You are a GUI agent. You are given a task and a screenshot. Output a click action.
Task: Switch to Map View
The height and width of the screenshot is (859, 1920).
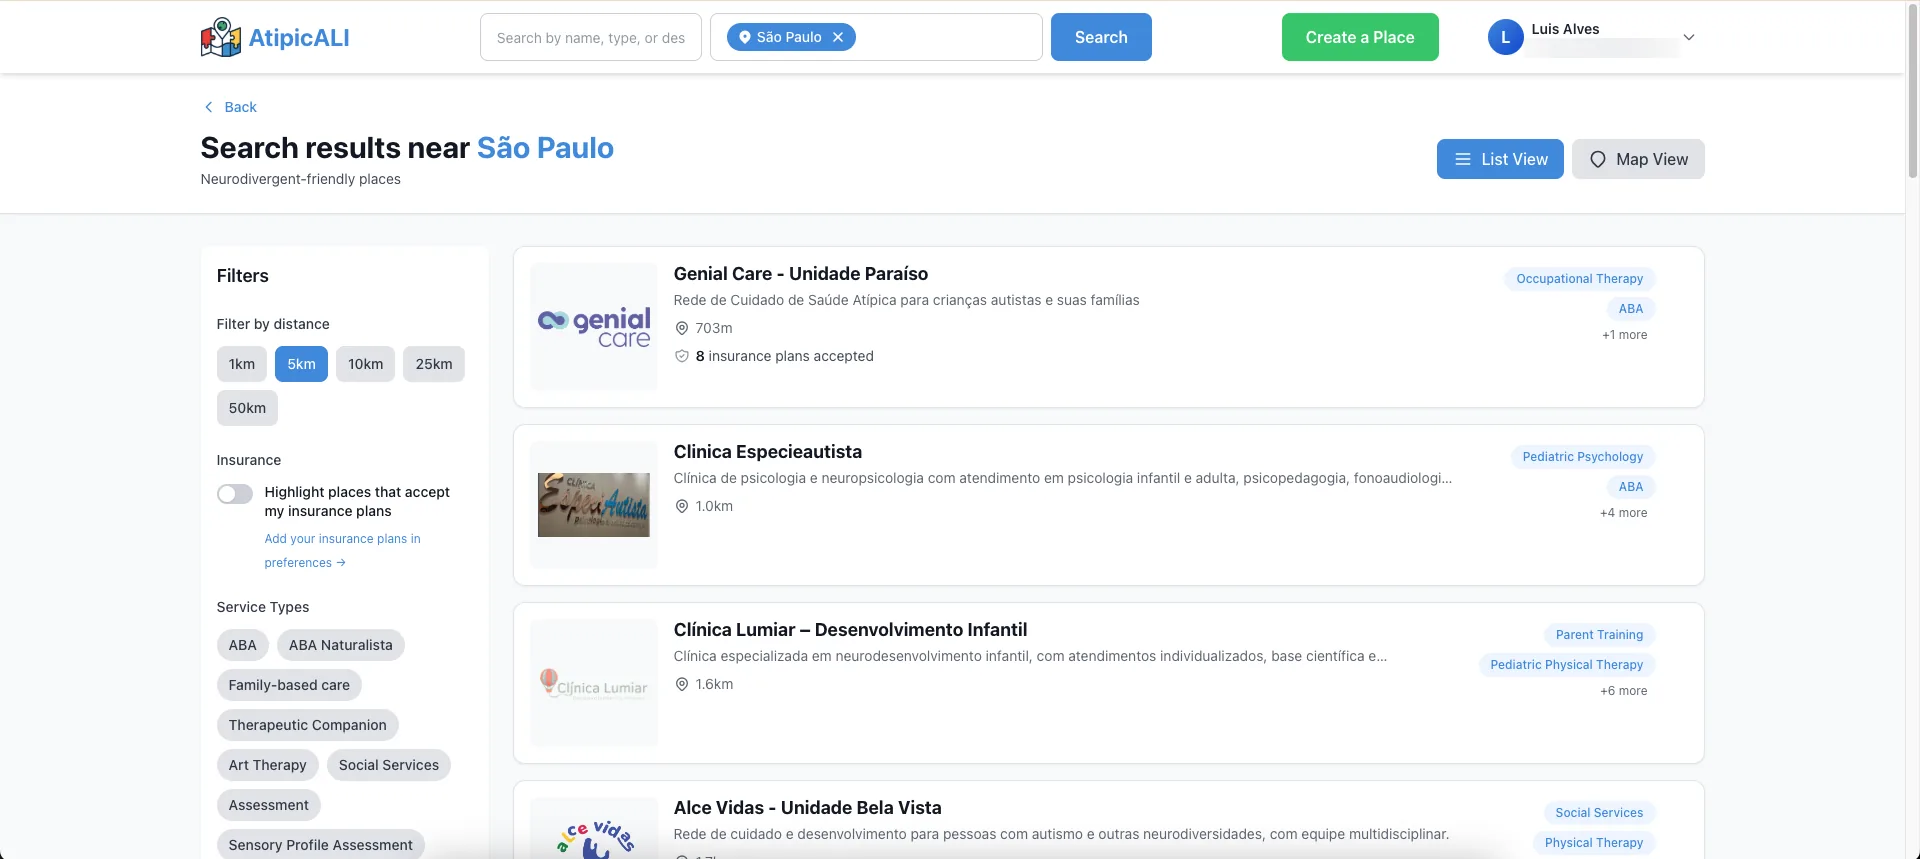1638,159
